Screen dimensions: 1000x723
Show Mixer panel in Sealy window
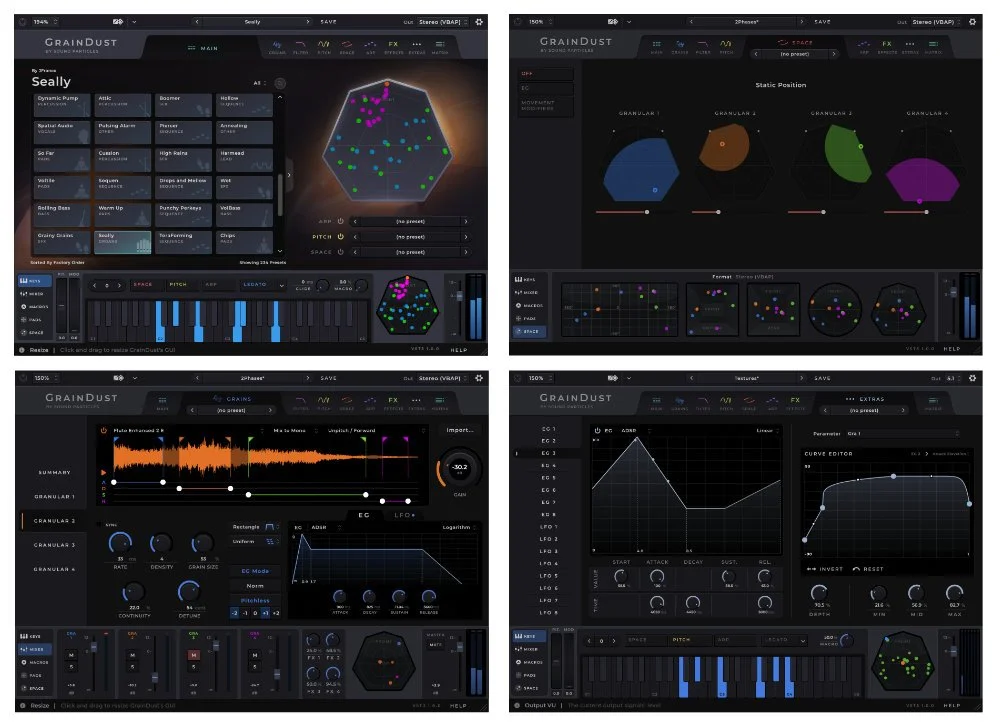click(31, 294)
